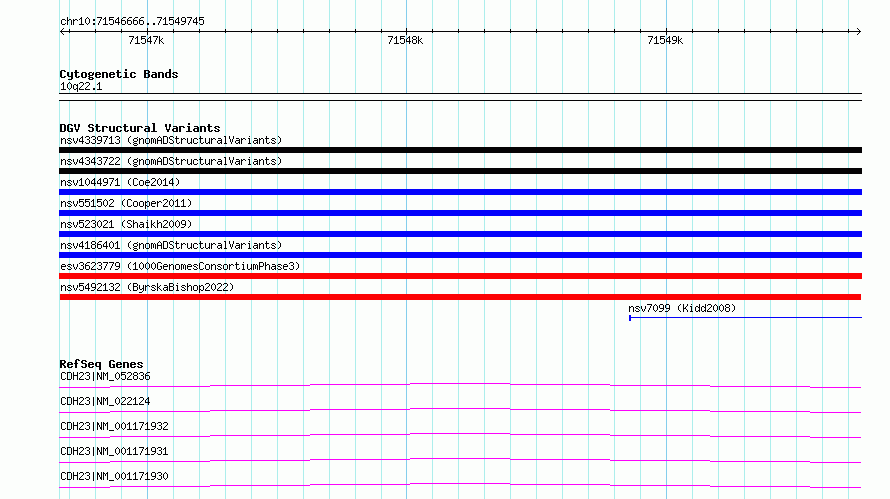Viewport: 890px width, 499px height.
Task: Open variant nsv7099 (Kidd2008) label
Action: 682,308
